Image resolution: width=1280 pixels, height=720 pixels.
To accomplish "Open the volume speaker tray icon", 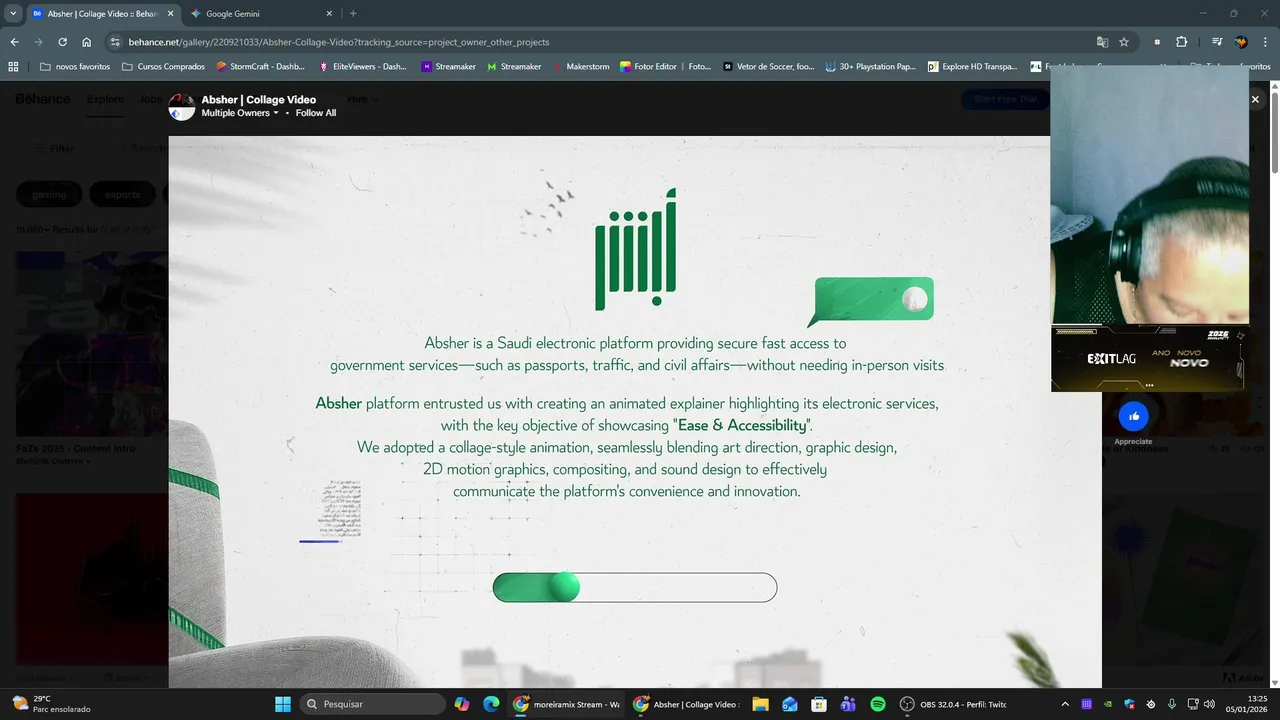I will (x=1208, y=704).
